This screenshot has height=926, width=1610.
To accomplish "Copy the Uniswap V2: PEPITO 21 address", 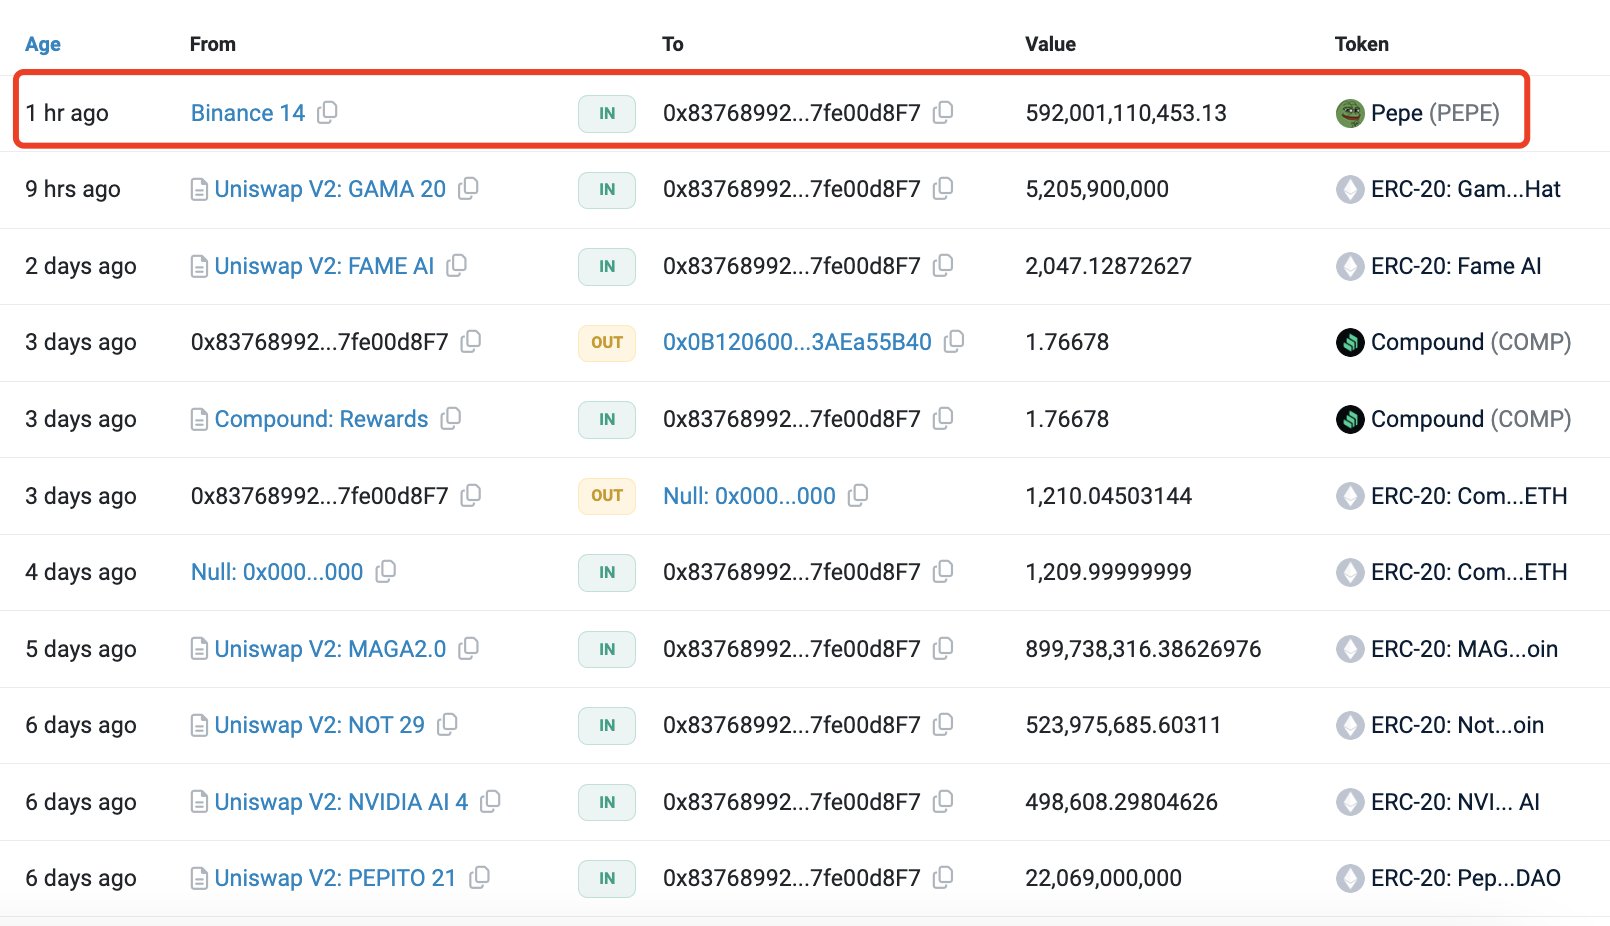I will pyautogui.click(x=480, y=878).
